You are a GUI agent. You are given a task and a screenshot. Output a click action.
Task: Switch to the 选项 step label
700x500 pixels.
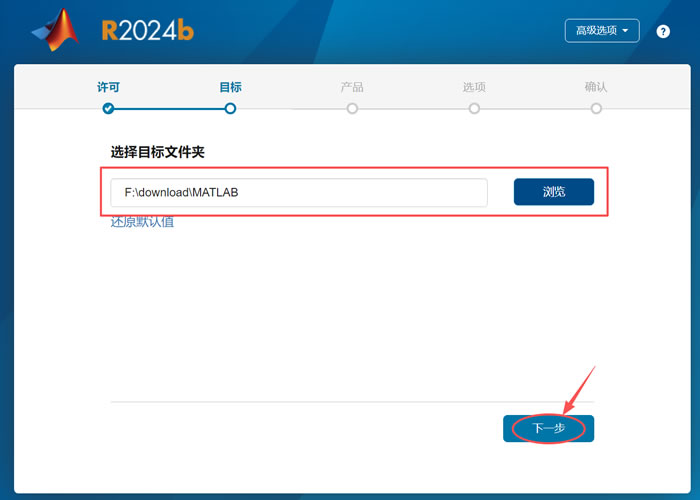(474, 87)
